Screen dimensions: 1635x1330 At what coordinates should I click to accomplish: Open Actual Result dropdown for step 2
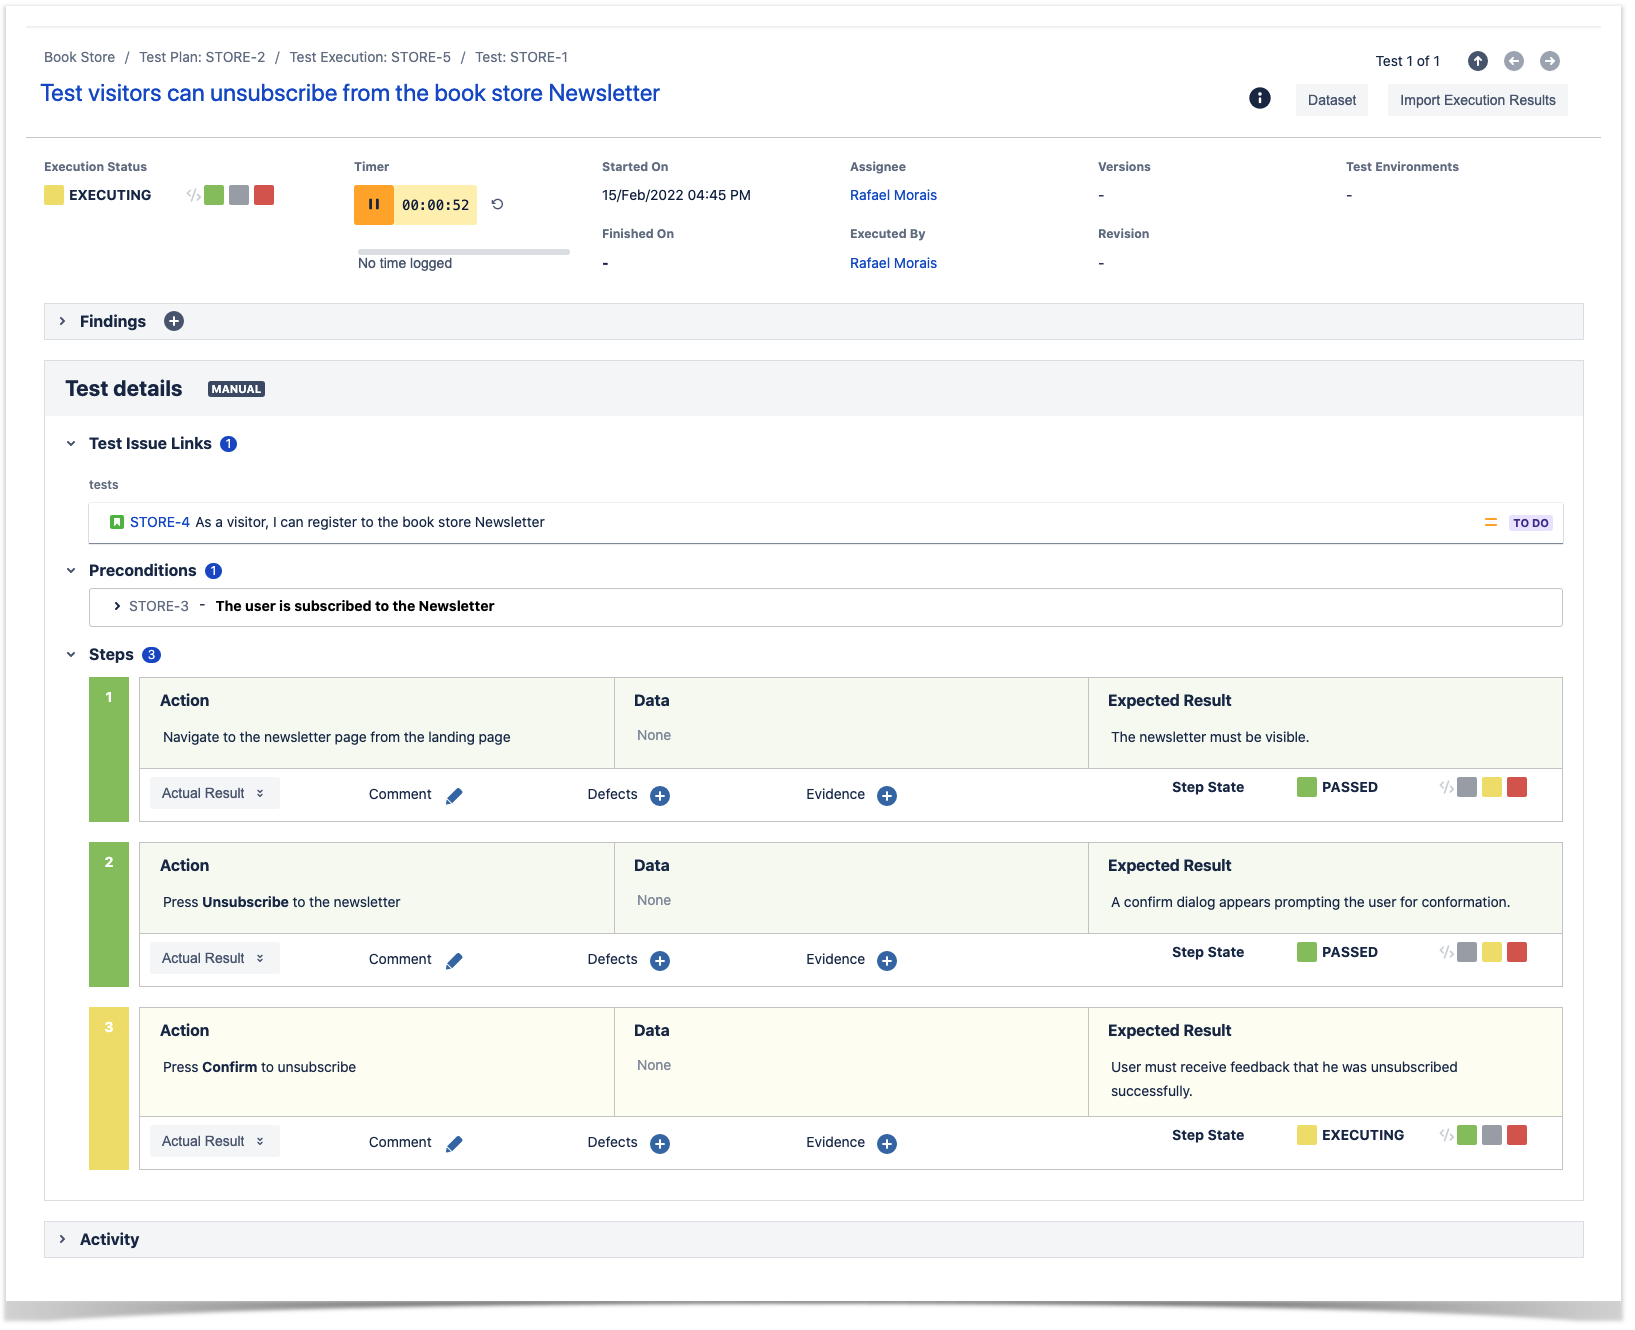214,958
